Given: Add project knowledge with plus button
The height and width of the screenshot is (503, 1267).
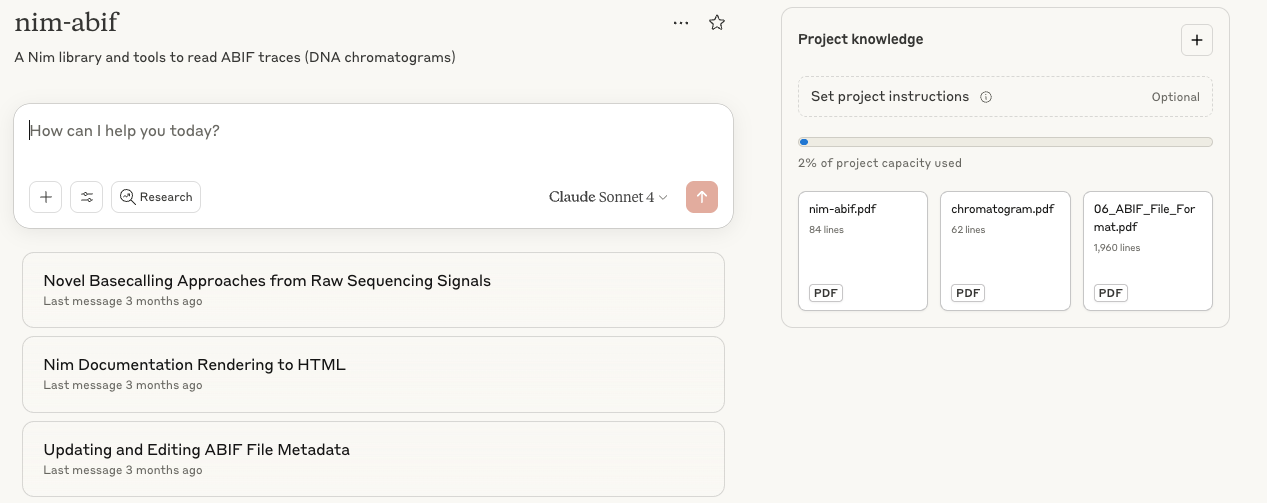Looking at the screenshot, I should [x=1196, y=40].
